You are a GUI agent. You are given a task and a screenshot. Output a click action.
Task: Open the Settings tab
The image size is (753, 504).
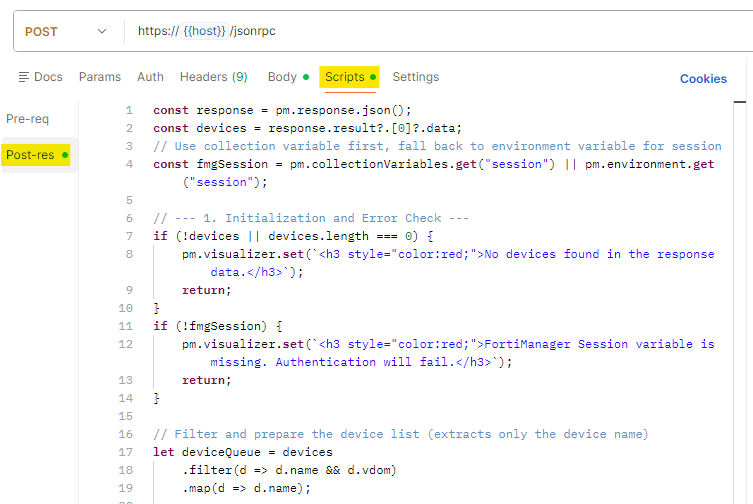click(x=416, y=77)
